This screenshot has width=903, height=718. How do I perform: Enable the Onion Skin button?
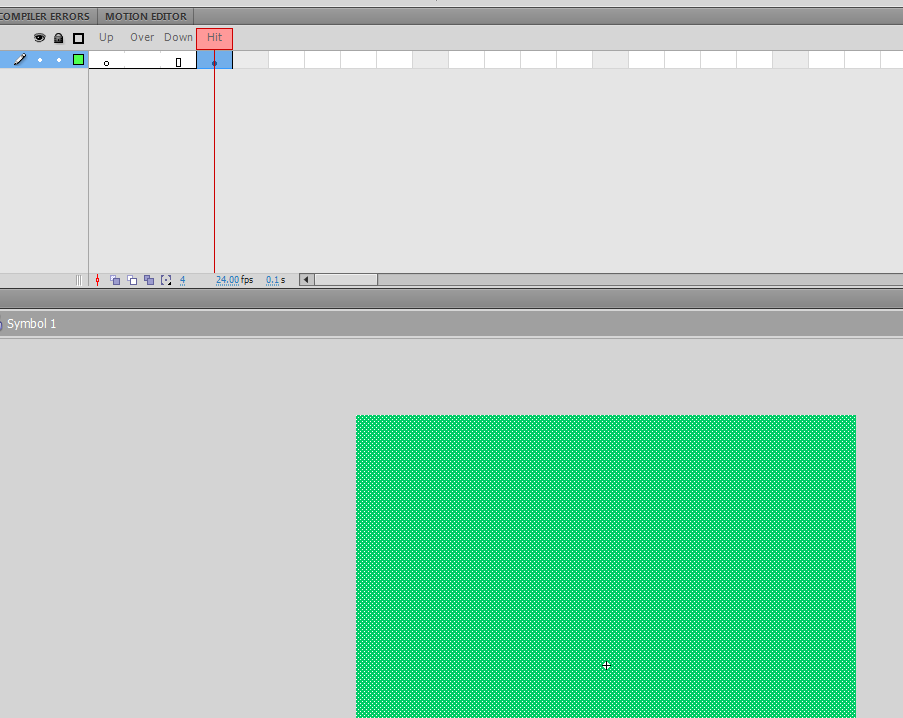(115, 280)
